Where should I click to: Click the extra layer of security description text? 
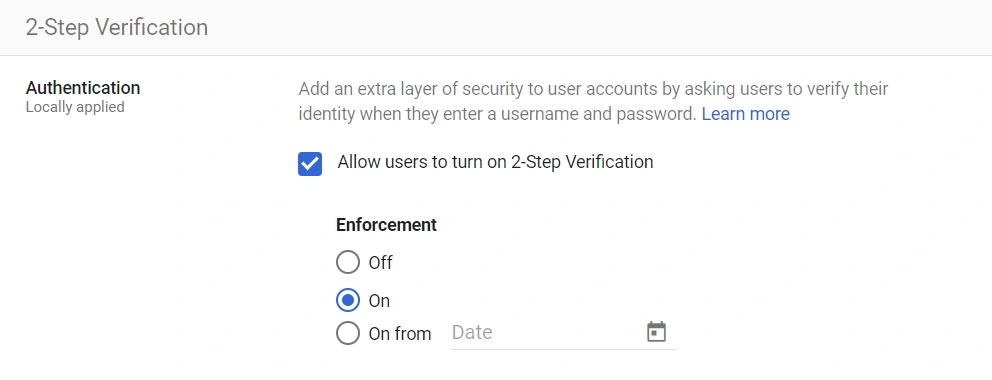pyautogui.click(x=593, y=101)
